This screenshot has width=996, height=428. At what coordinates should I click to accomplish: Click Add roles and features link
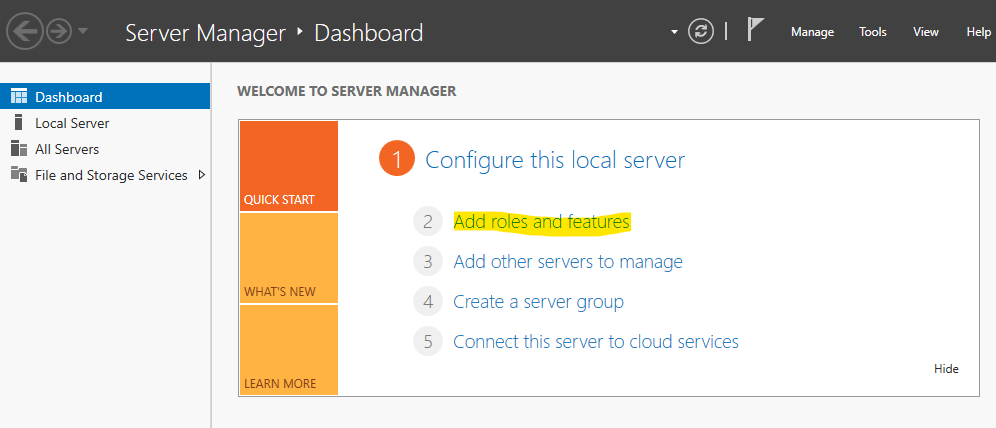pos(541,222)
